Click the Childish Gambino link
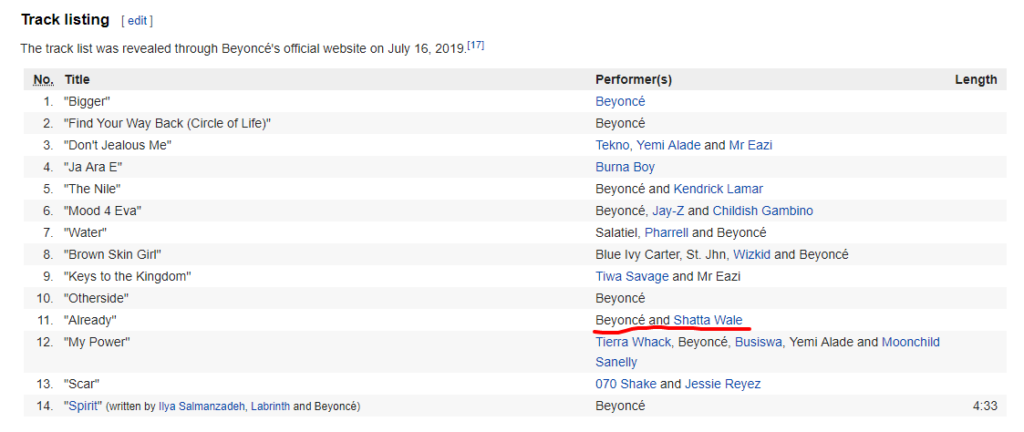 click(763, 211)
